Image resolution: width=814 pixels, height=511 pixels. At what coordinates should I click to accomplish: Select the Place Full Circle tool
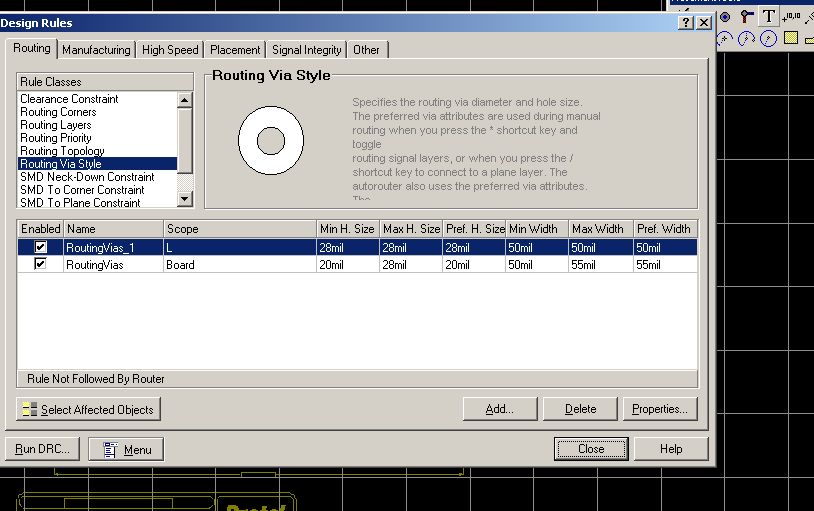(x=768, y=38)
